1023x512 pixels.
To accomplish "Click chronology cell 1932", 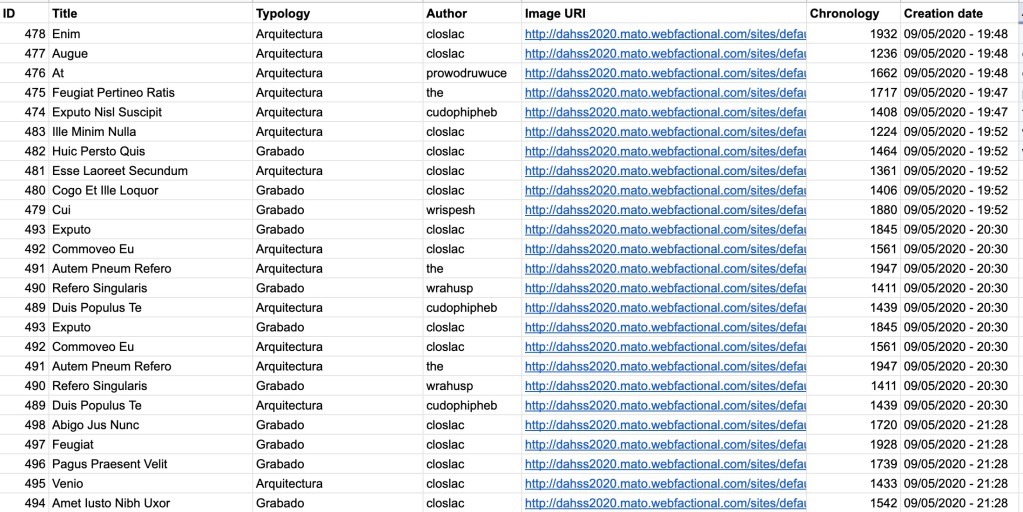I will [853, 34].
